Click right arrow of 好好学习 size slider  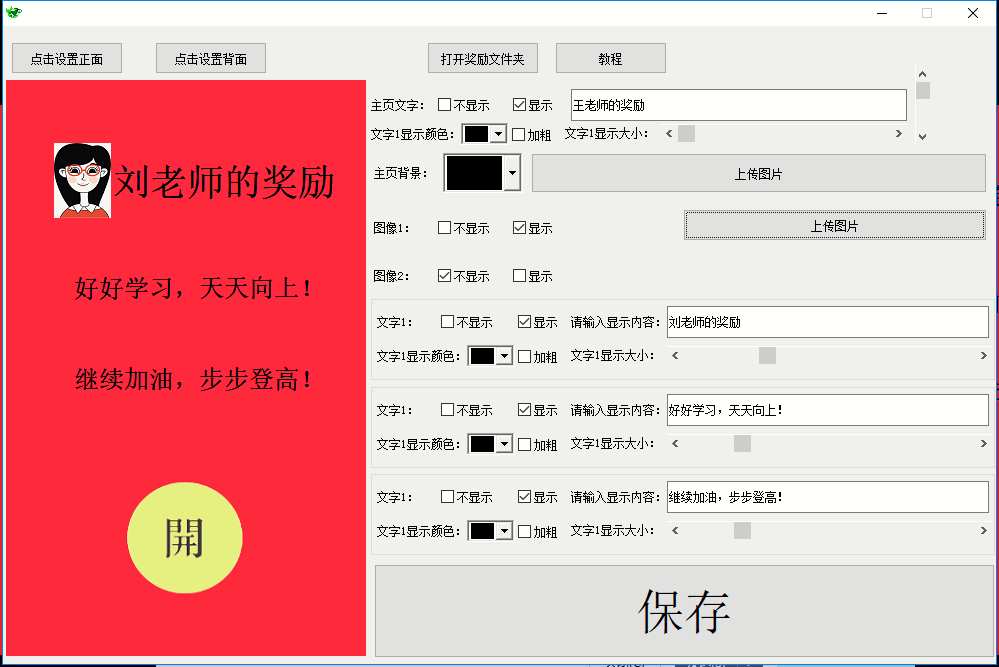pos(983,443)
